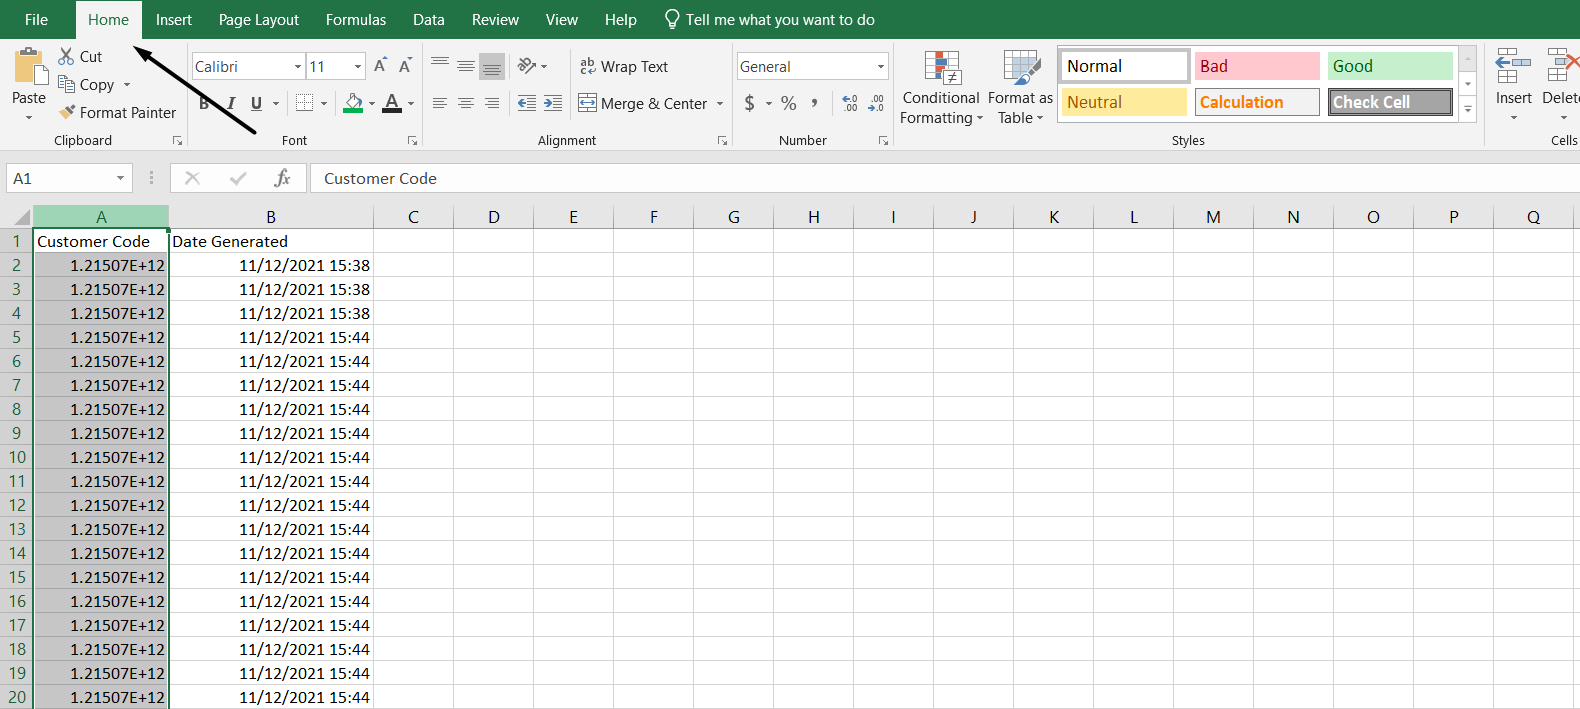Switch to the Data tab
This screenshot has height=709, width=1580.
click(x=429, y=20)
